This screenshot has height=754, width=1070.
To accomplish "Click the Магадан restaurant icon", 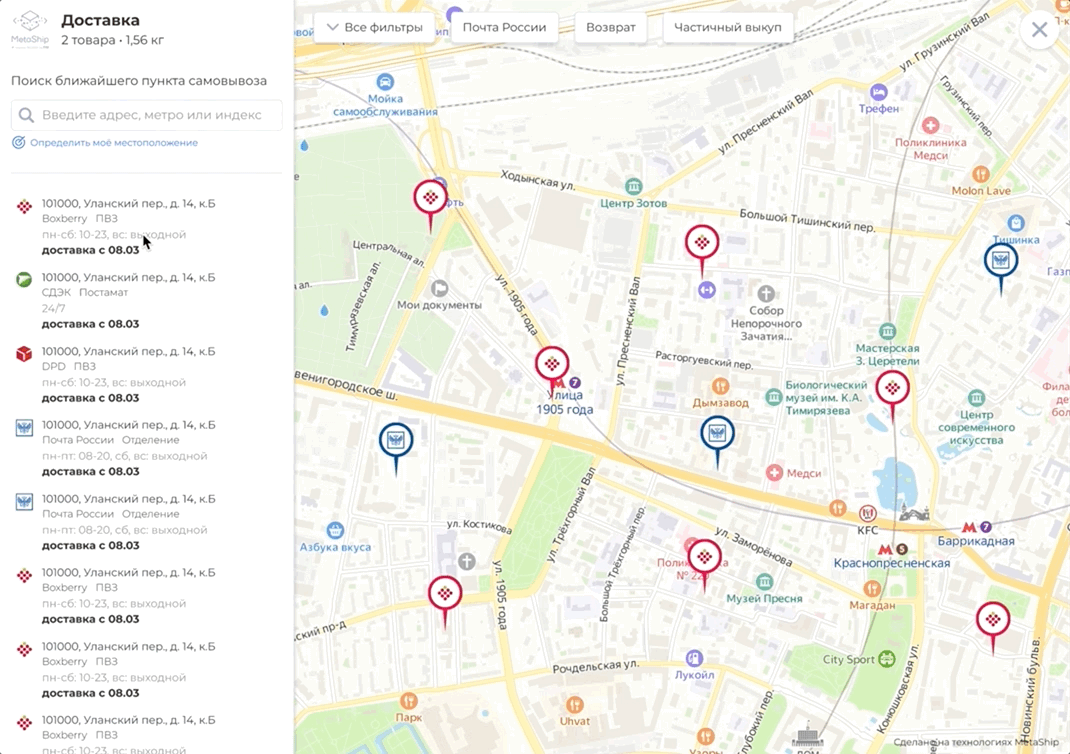I will point(871,589).
